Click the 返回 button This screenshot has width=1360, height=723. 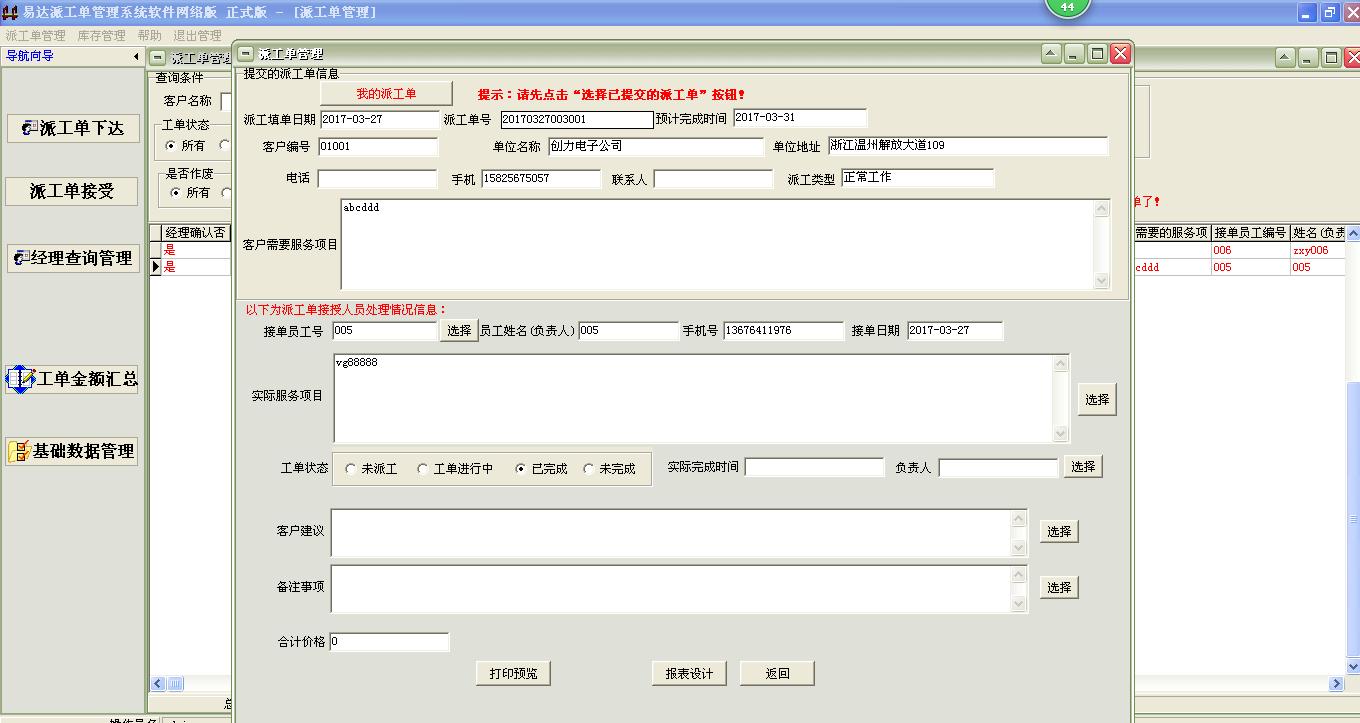[777, 673]
